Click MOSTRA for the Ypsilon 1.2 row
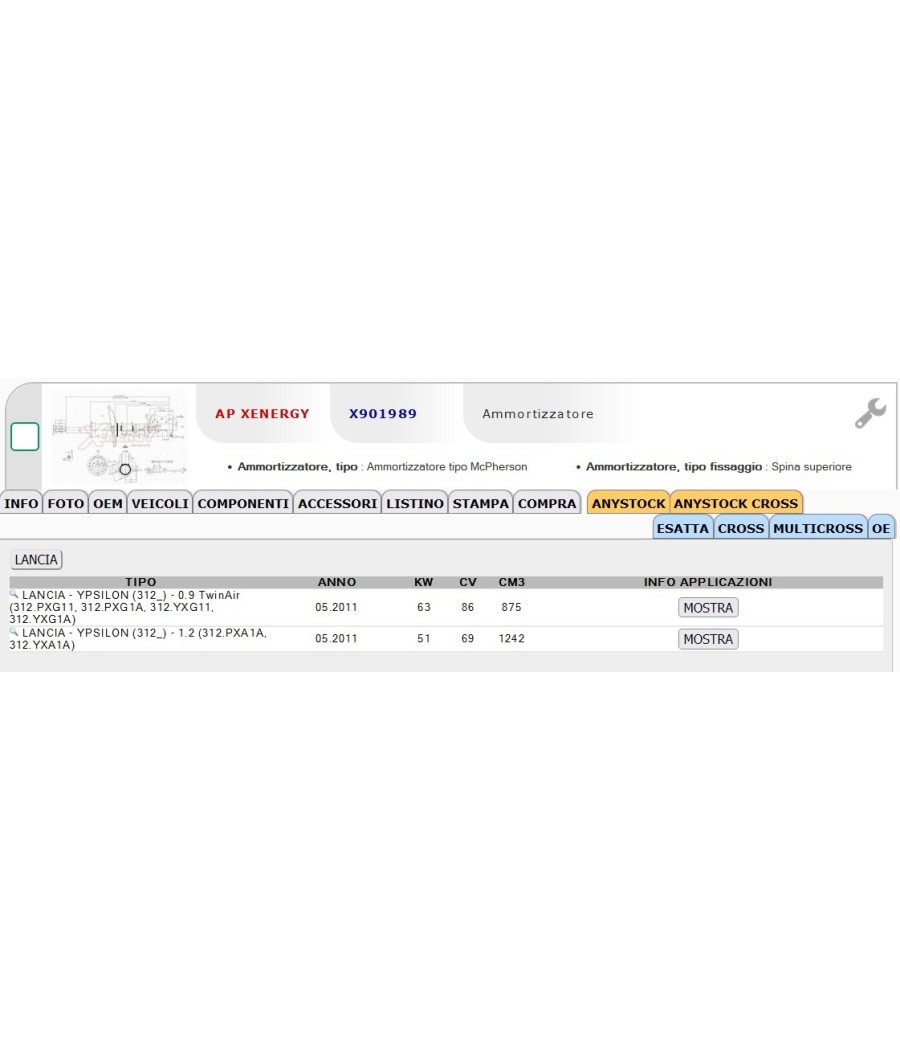Screen dimensions: 900x1050 tap(708, 639)
